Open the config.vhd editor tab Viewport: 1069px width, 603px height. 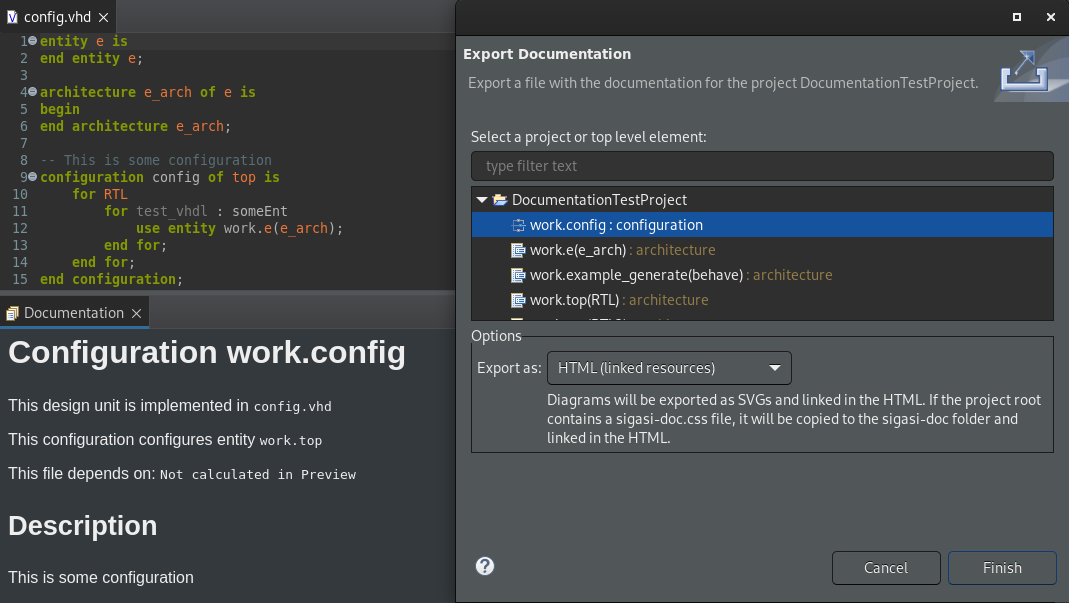[x=57, y=17]
